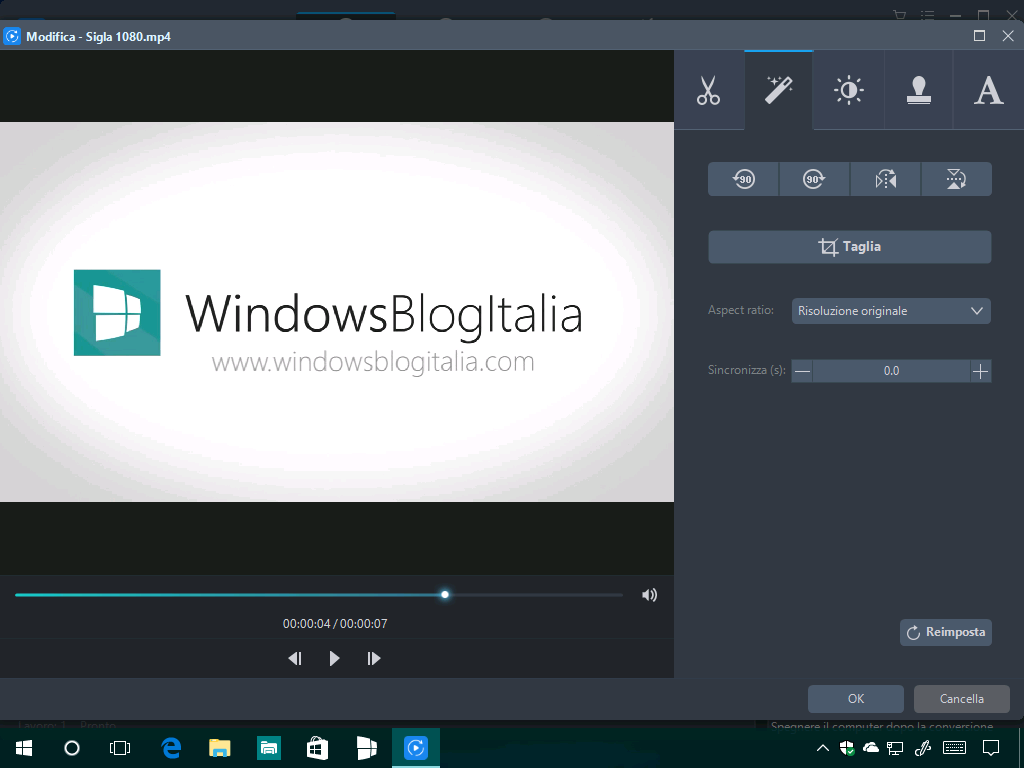
Task: Open File Explorer from taskbar
Action: coord(220,748)
